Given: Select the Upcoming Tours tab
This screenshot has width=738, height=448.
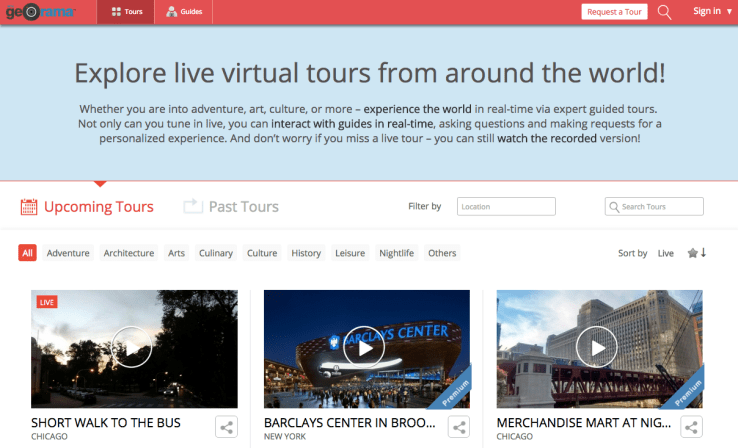Looking at the screenshot, I should 87,207.
